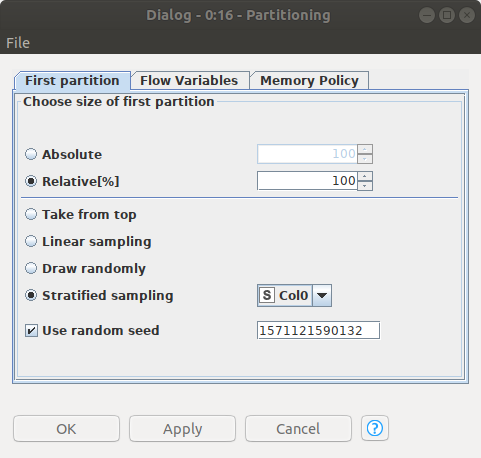Decrease the Relative[%] value with down arrow

pos(365,185)
